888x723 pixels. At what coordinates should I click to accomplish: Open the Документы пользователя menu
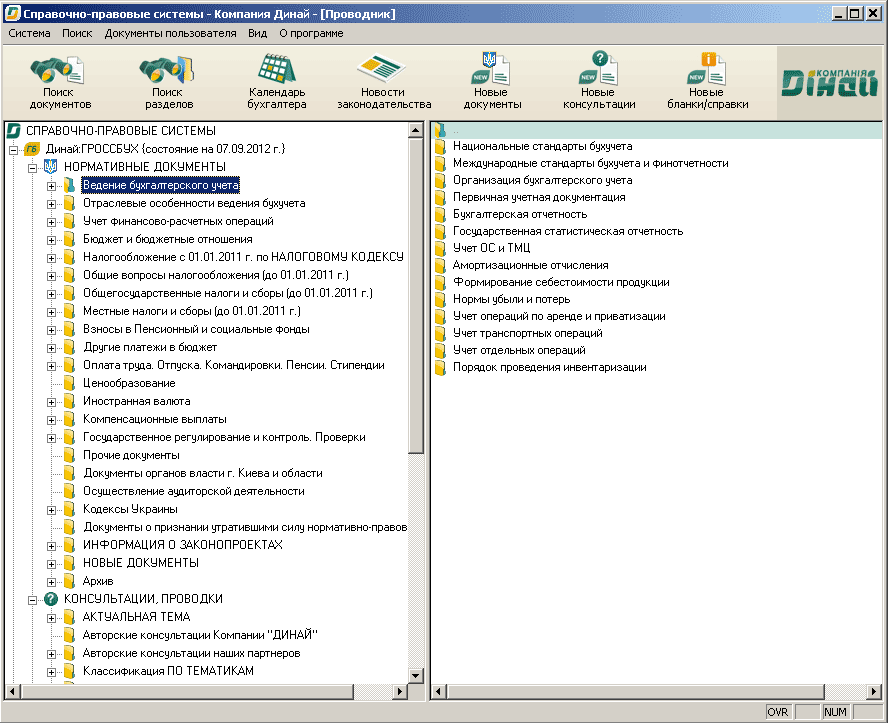point(170,33)
